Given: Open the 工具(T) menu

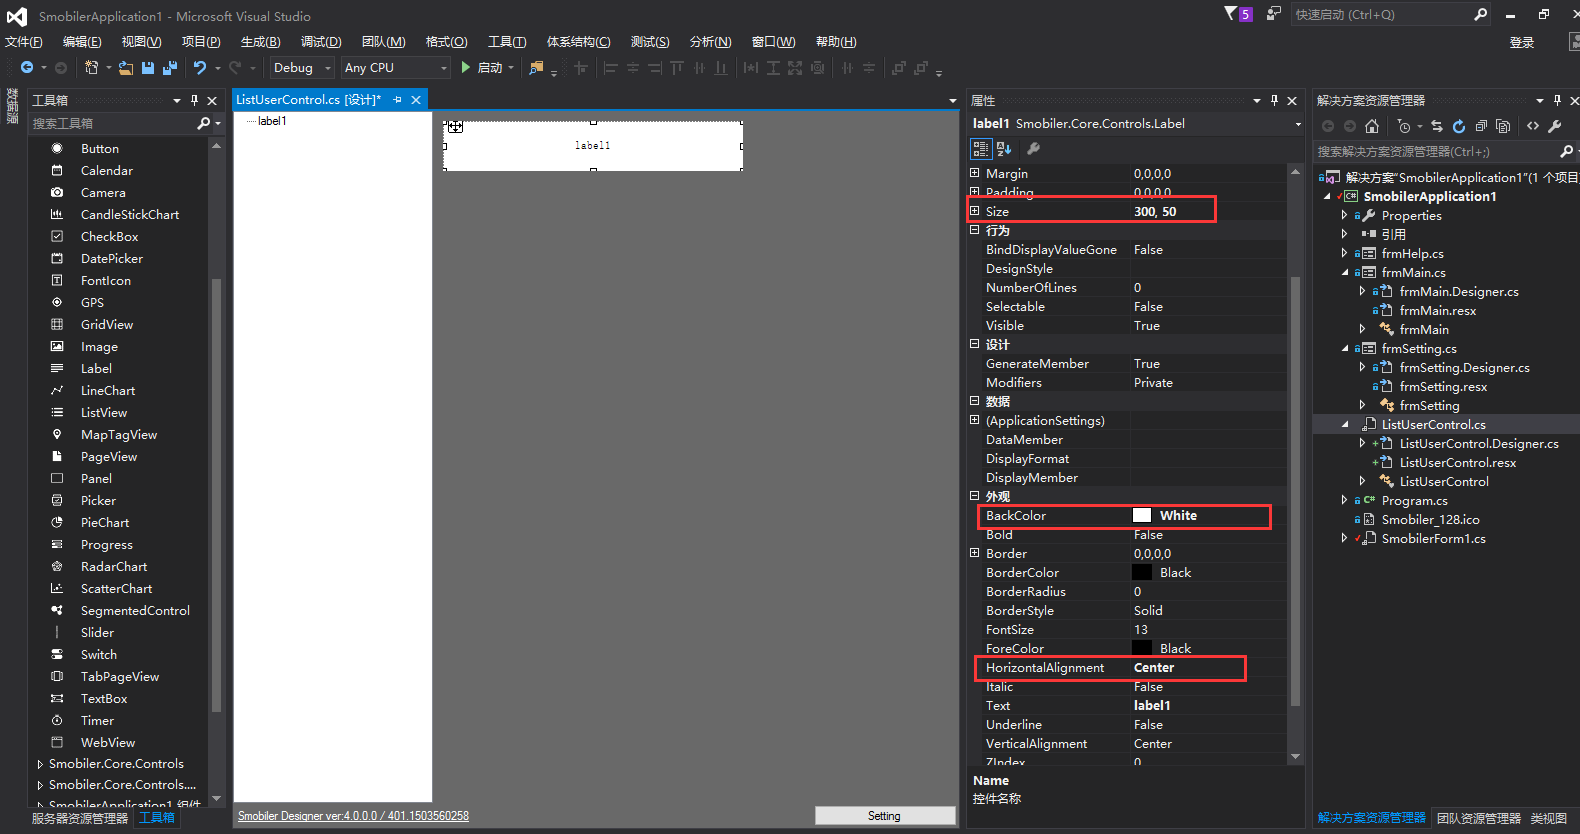Looking at the screenshot, I should click(x=507, y=42).
